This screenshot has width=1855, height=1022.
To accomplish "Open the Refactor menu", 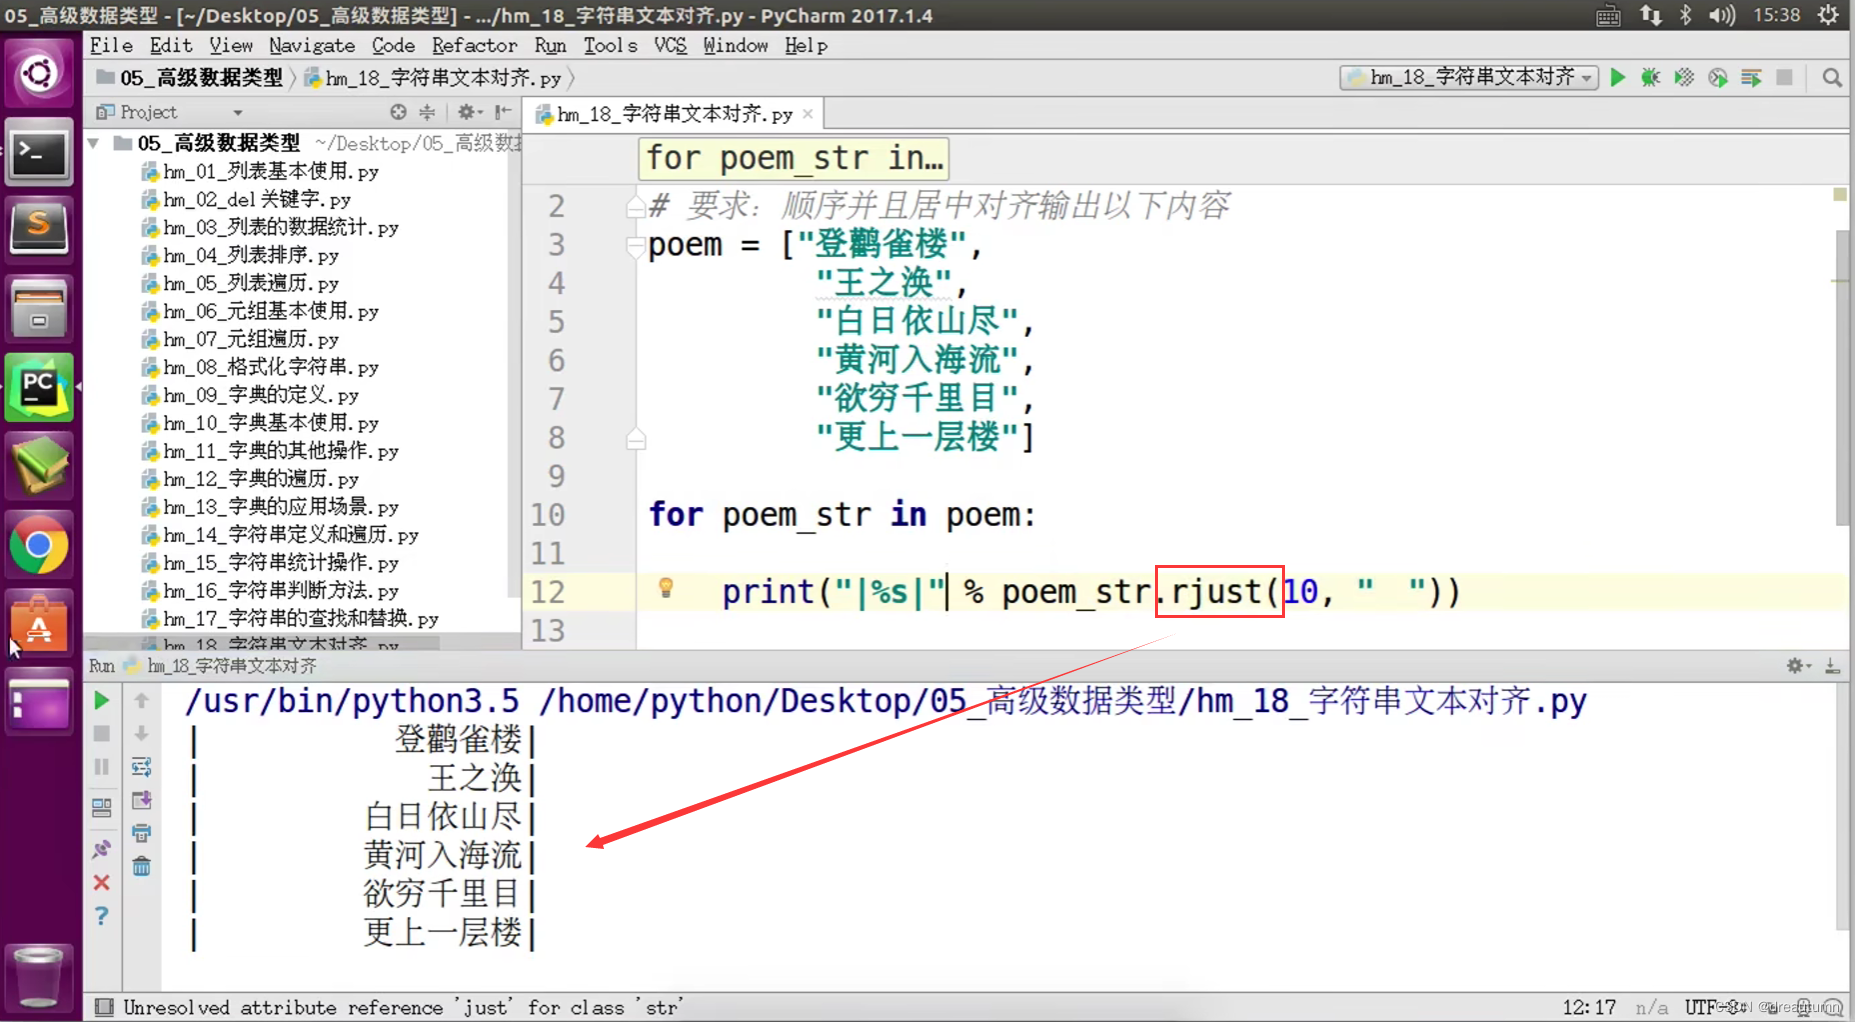I will pos(475,45).
